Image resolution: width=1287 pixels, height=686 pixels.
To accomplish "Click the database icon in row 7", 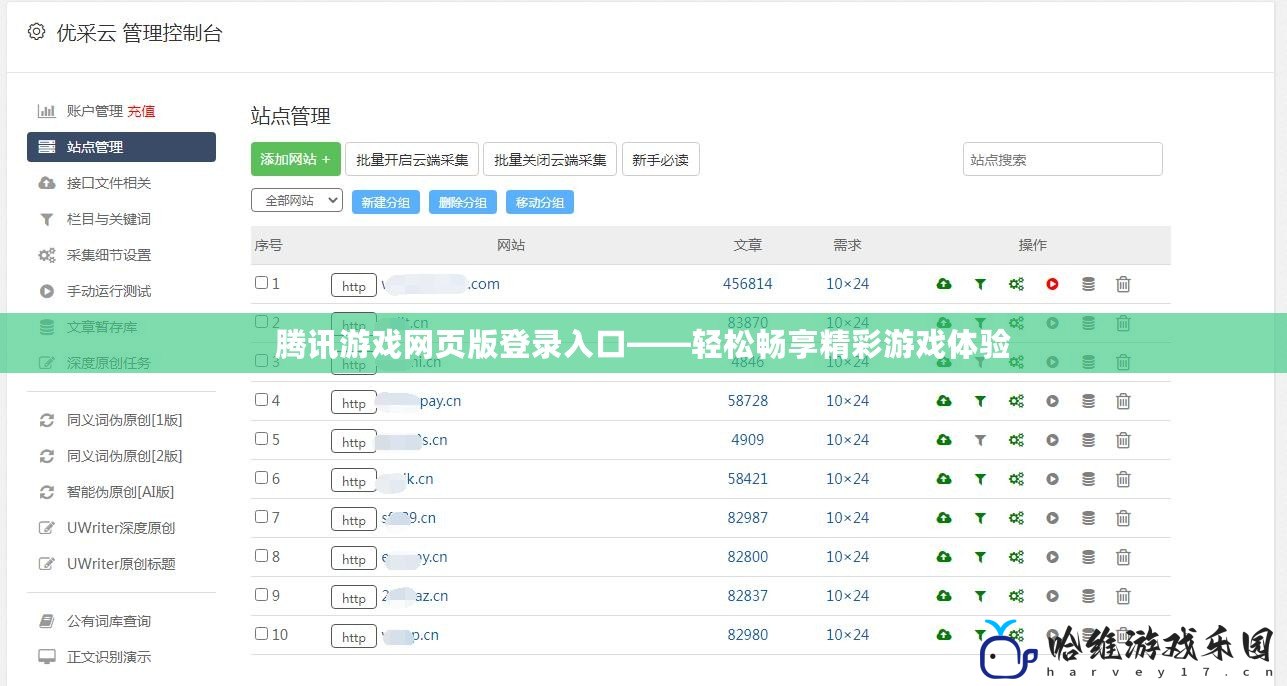I will [x=1088, y=518].
